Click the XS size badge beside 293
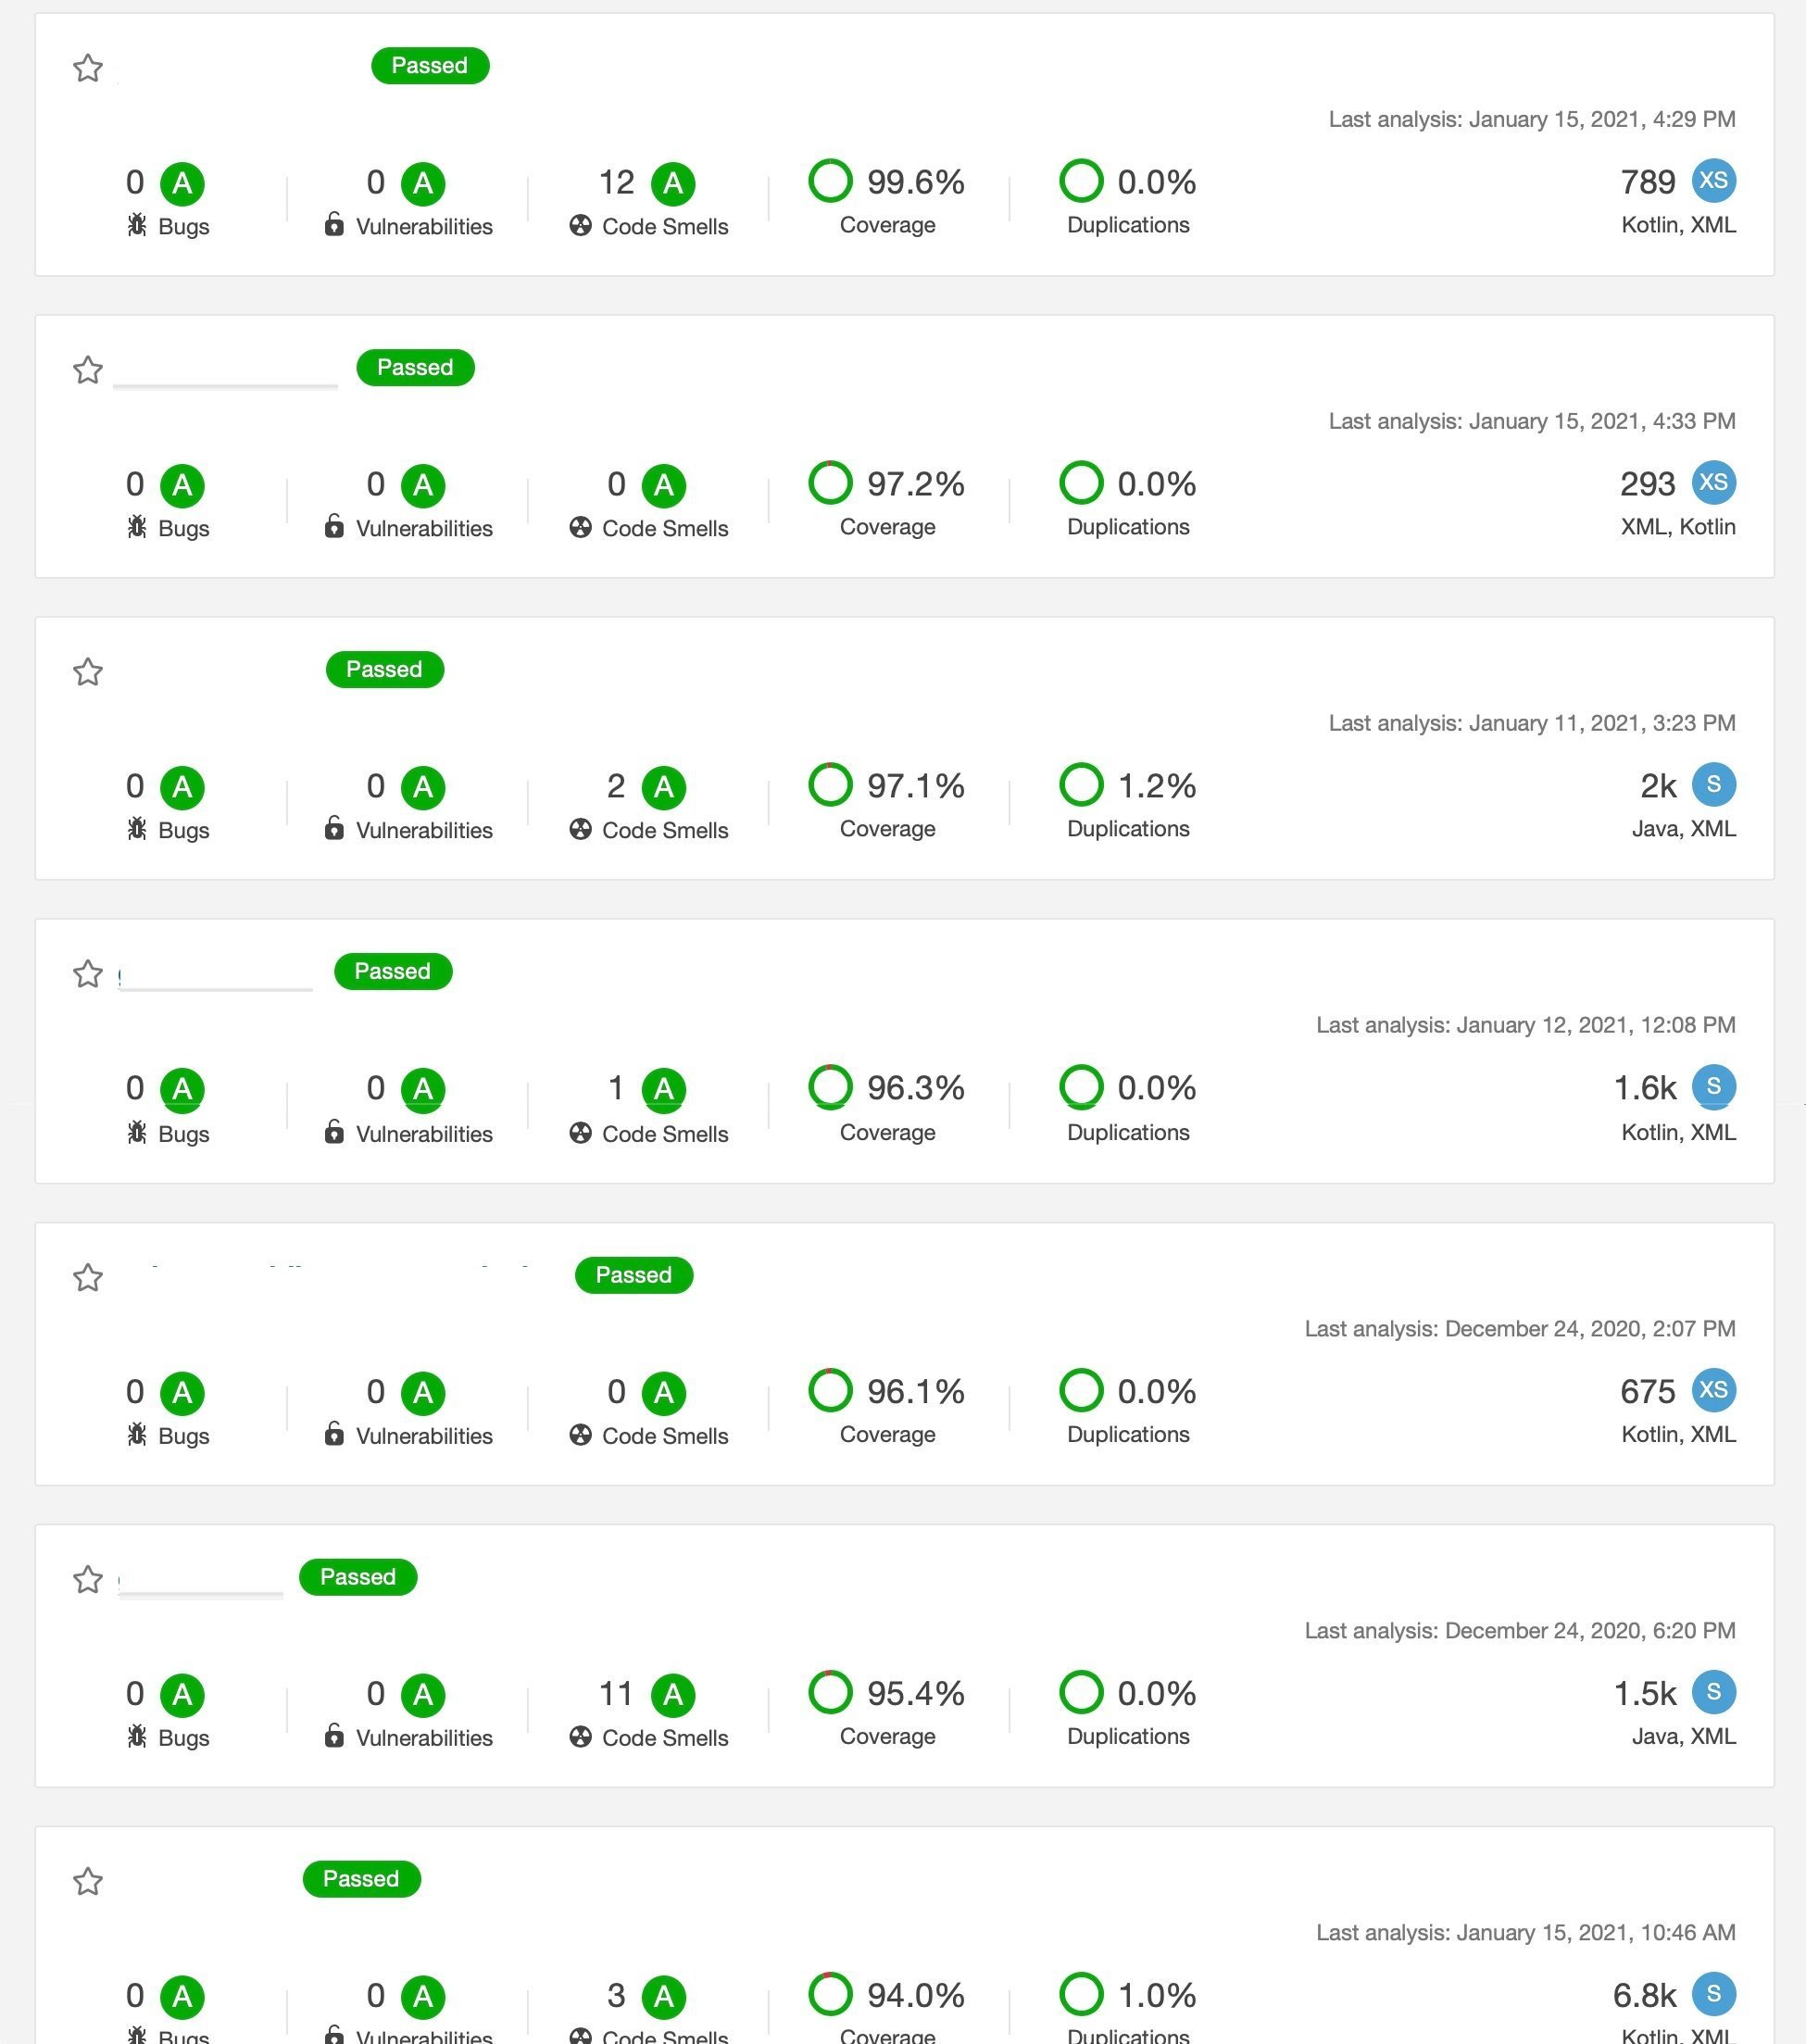Image resolution: width=1806 pixels, height=2044 pixels. coord(1713,483)
